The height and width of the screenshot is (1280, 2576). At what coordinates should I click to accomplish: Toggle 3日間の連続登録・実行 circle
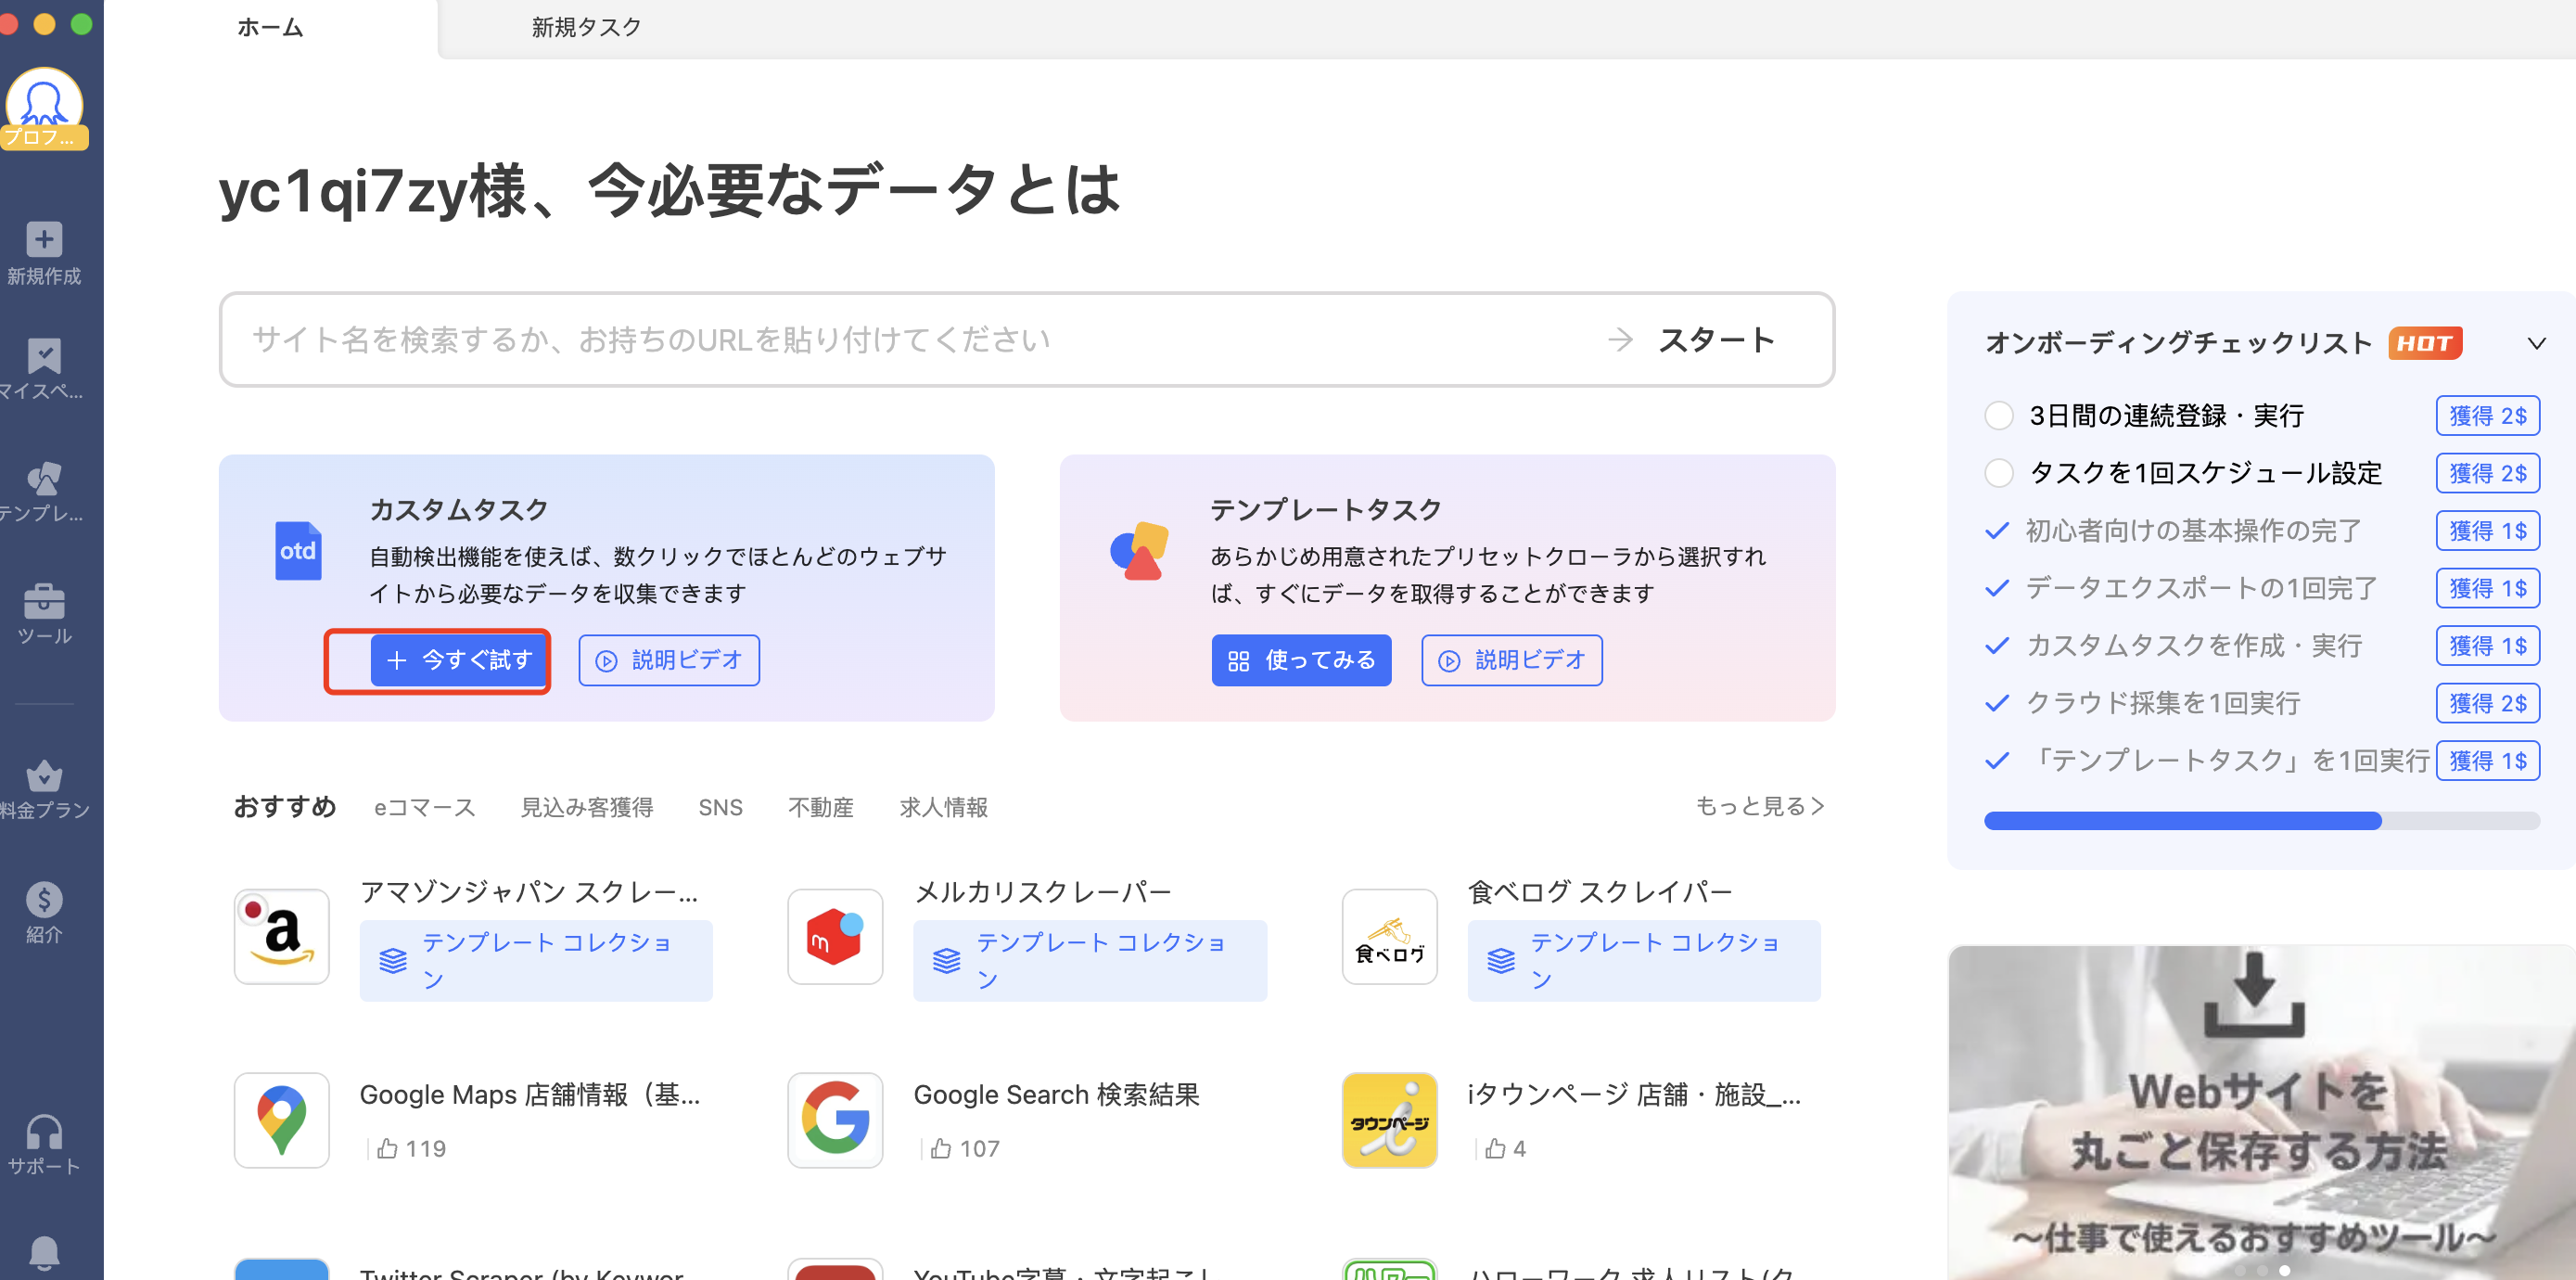tap(1998, 415)
